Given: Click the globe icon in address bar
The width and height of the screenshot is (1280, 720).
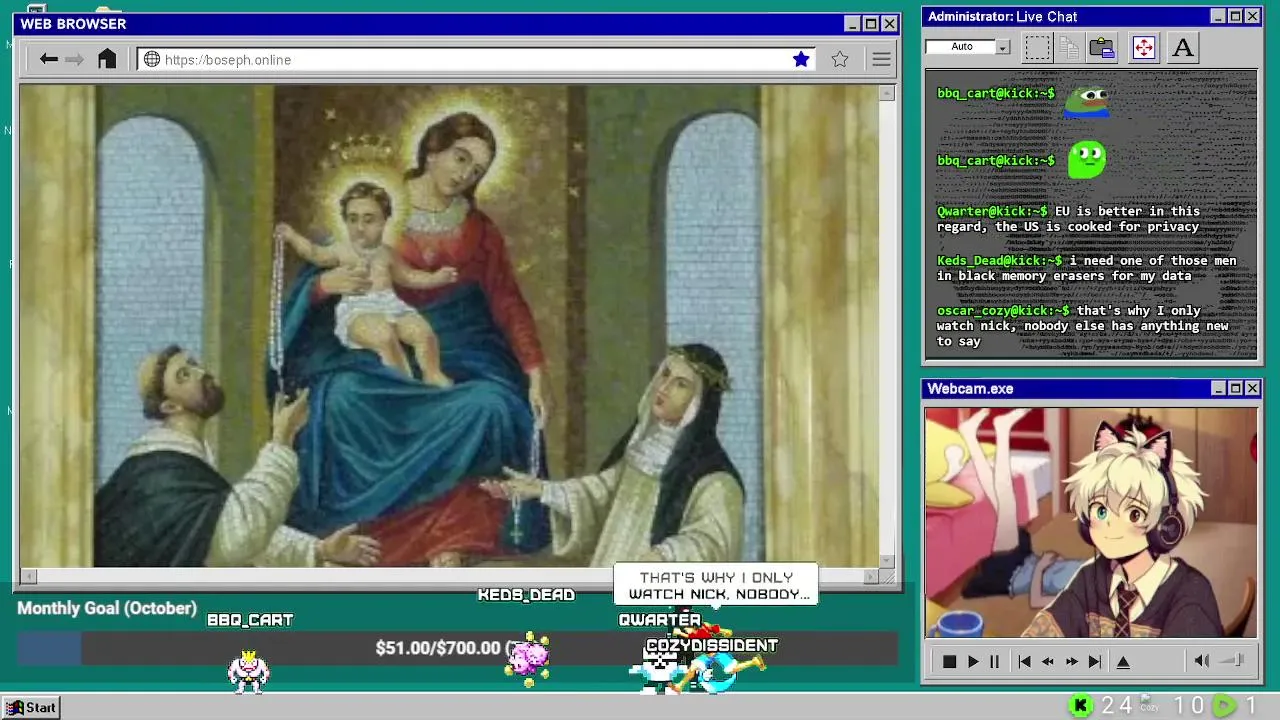Looking at the screenshot, I should coord(152,59).
